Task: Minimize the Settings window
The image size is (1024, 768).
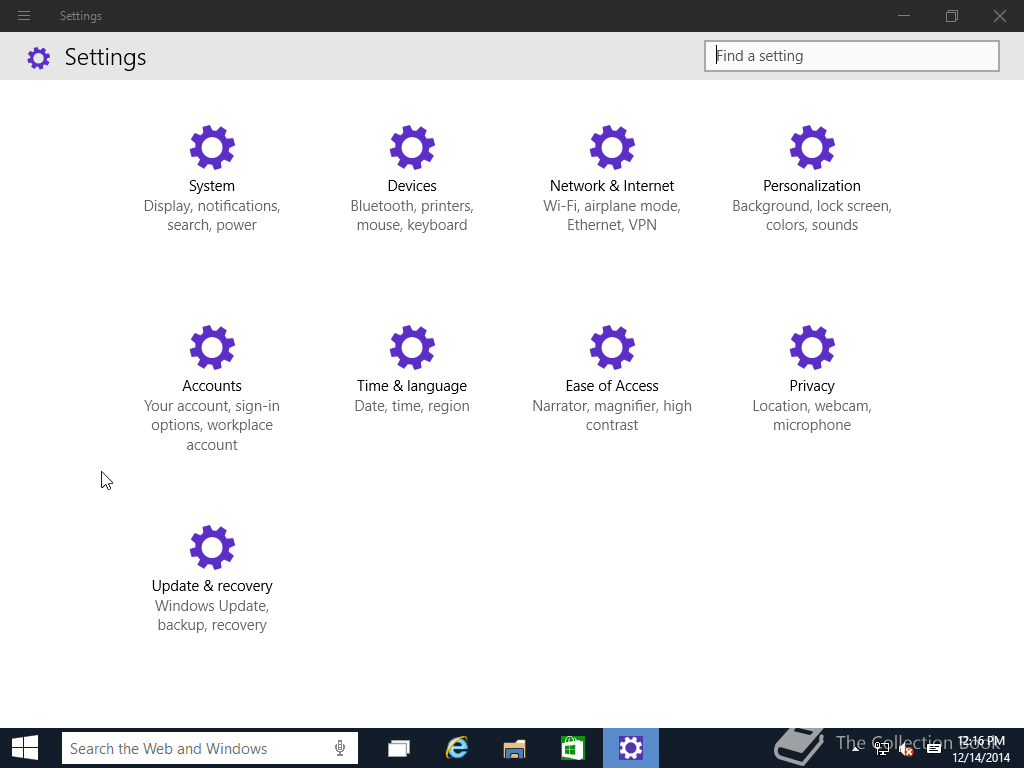Action: [904, 16]
